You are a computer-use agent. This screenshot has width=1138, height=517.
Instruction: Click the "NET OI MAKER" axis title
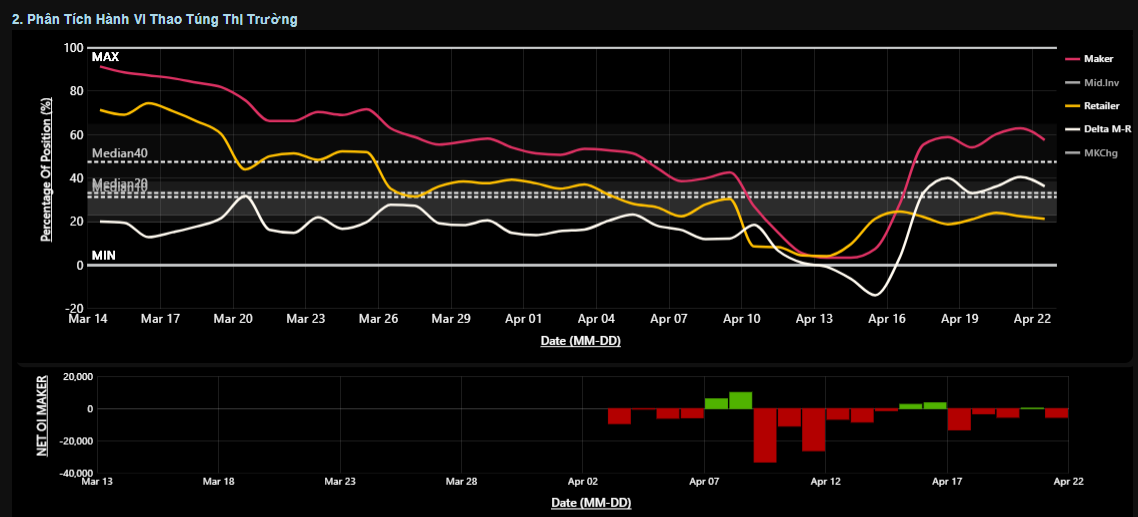coord(42,416)
